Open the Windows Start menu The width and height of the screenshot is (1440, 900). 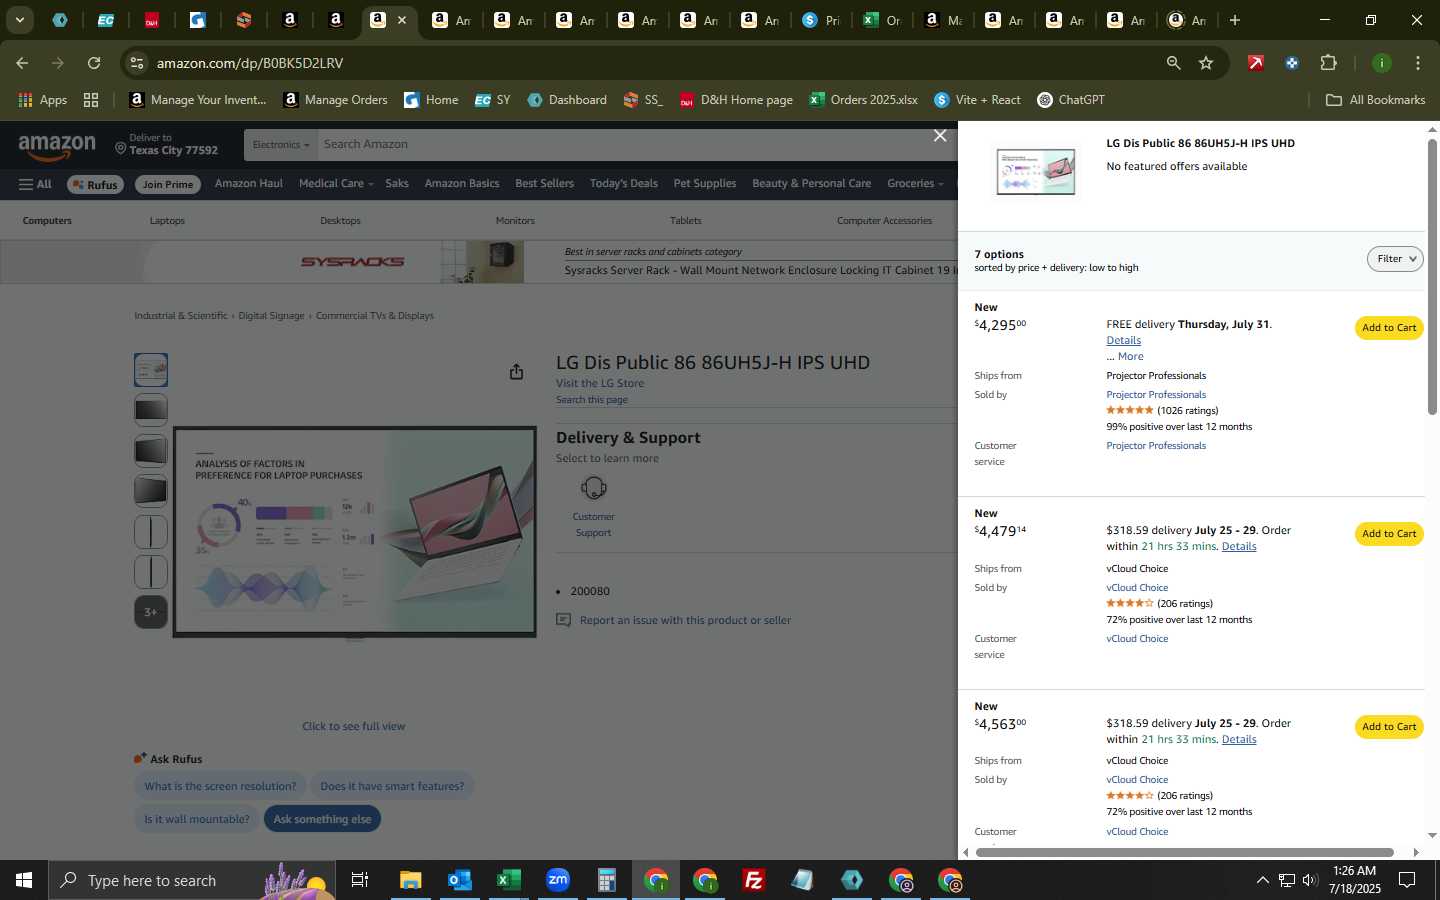(x=24, y=880)
